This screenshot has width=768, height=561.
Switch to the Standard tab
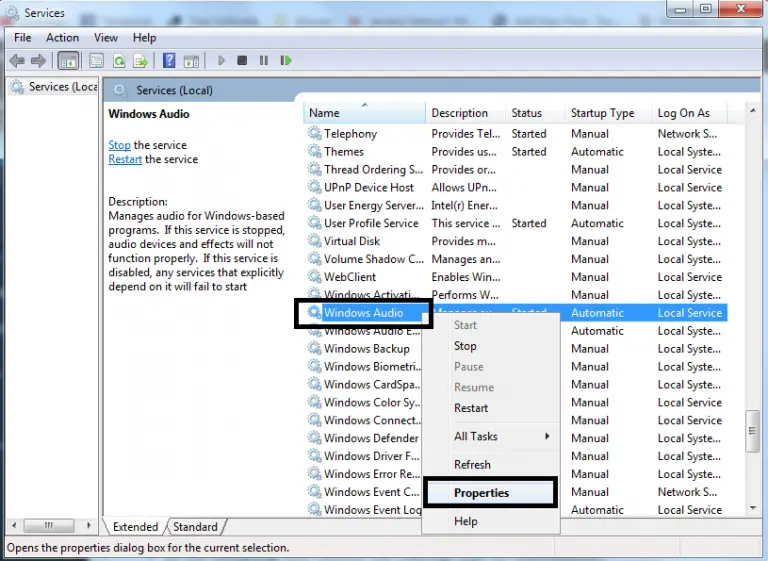click(x=195, y=527)
